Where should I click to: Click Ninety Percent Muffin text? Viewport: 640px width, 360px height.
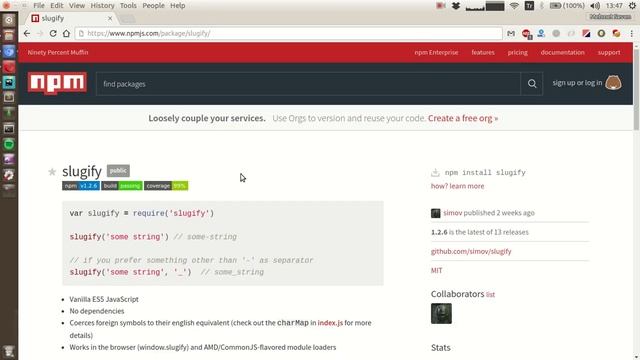tap(58, 52)
